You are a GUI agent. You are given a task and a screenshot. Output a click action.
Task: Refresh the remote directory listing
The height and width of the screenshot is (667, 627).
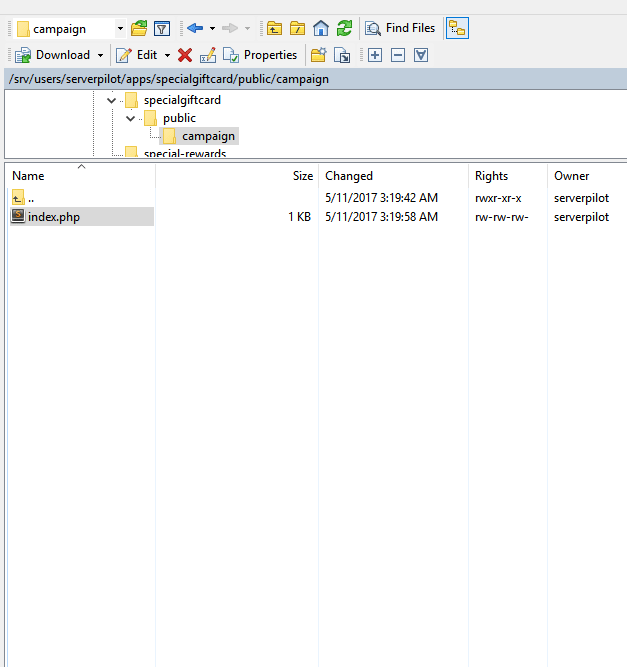point(344,29)
